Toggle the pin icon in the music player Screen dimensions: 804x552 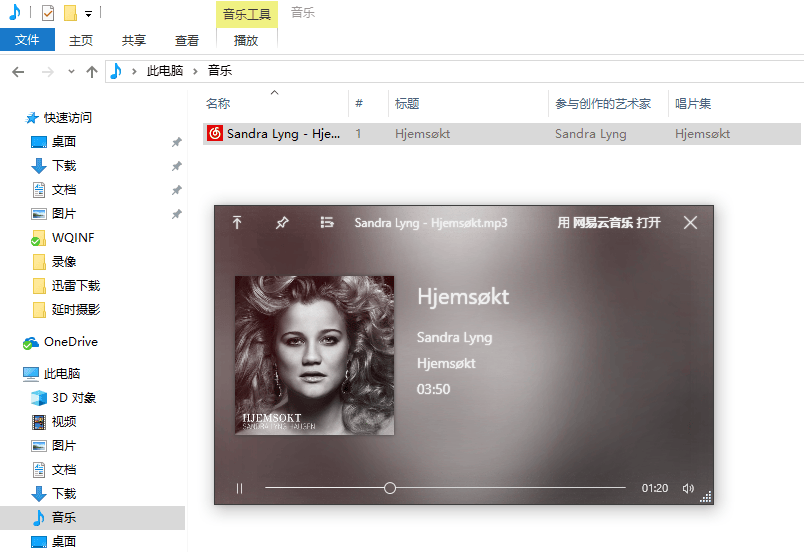pos(282,223)
